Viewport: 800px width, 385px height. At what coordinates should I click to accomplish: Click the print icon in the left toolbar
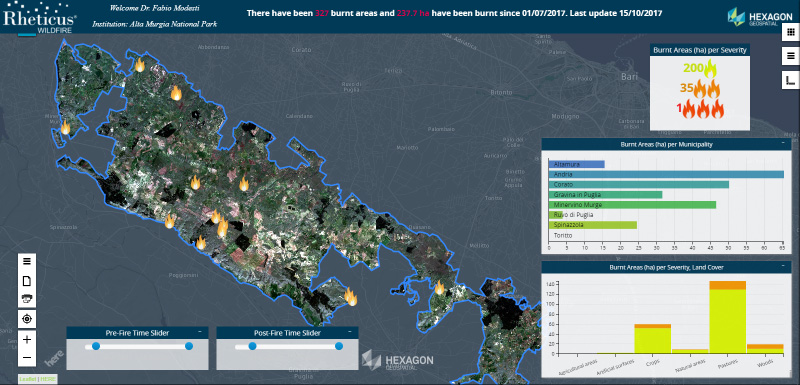(27, 299)
